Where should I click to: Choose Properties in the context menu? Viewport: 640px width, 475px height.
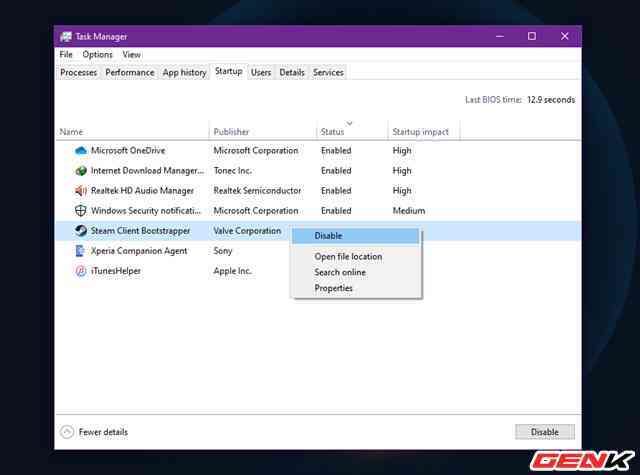click(x=356, y=288)
